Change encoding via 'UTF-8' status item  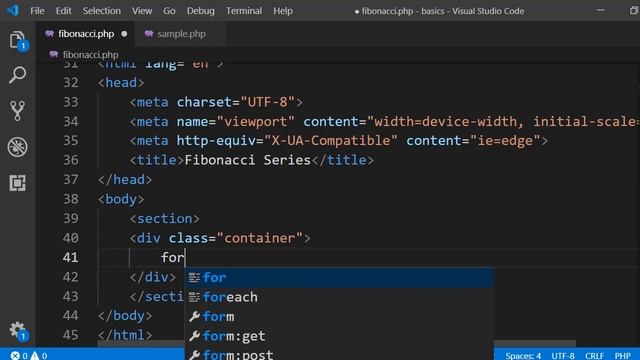click(x=563, y=356)
